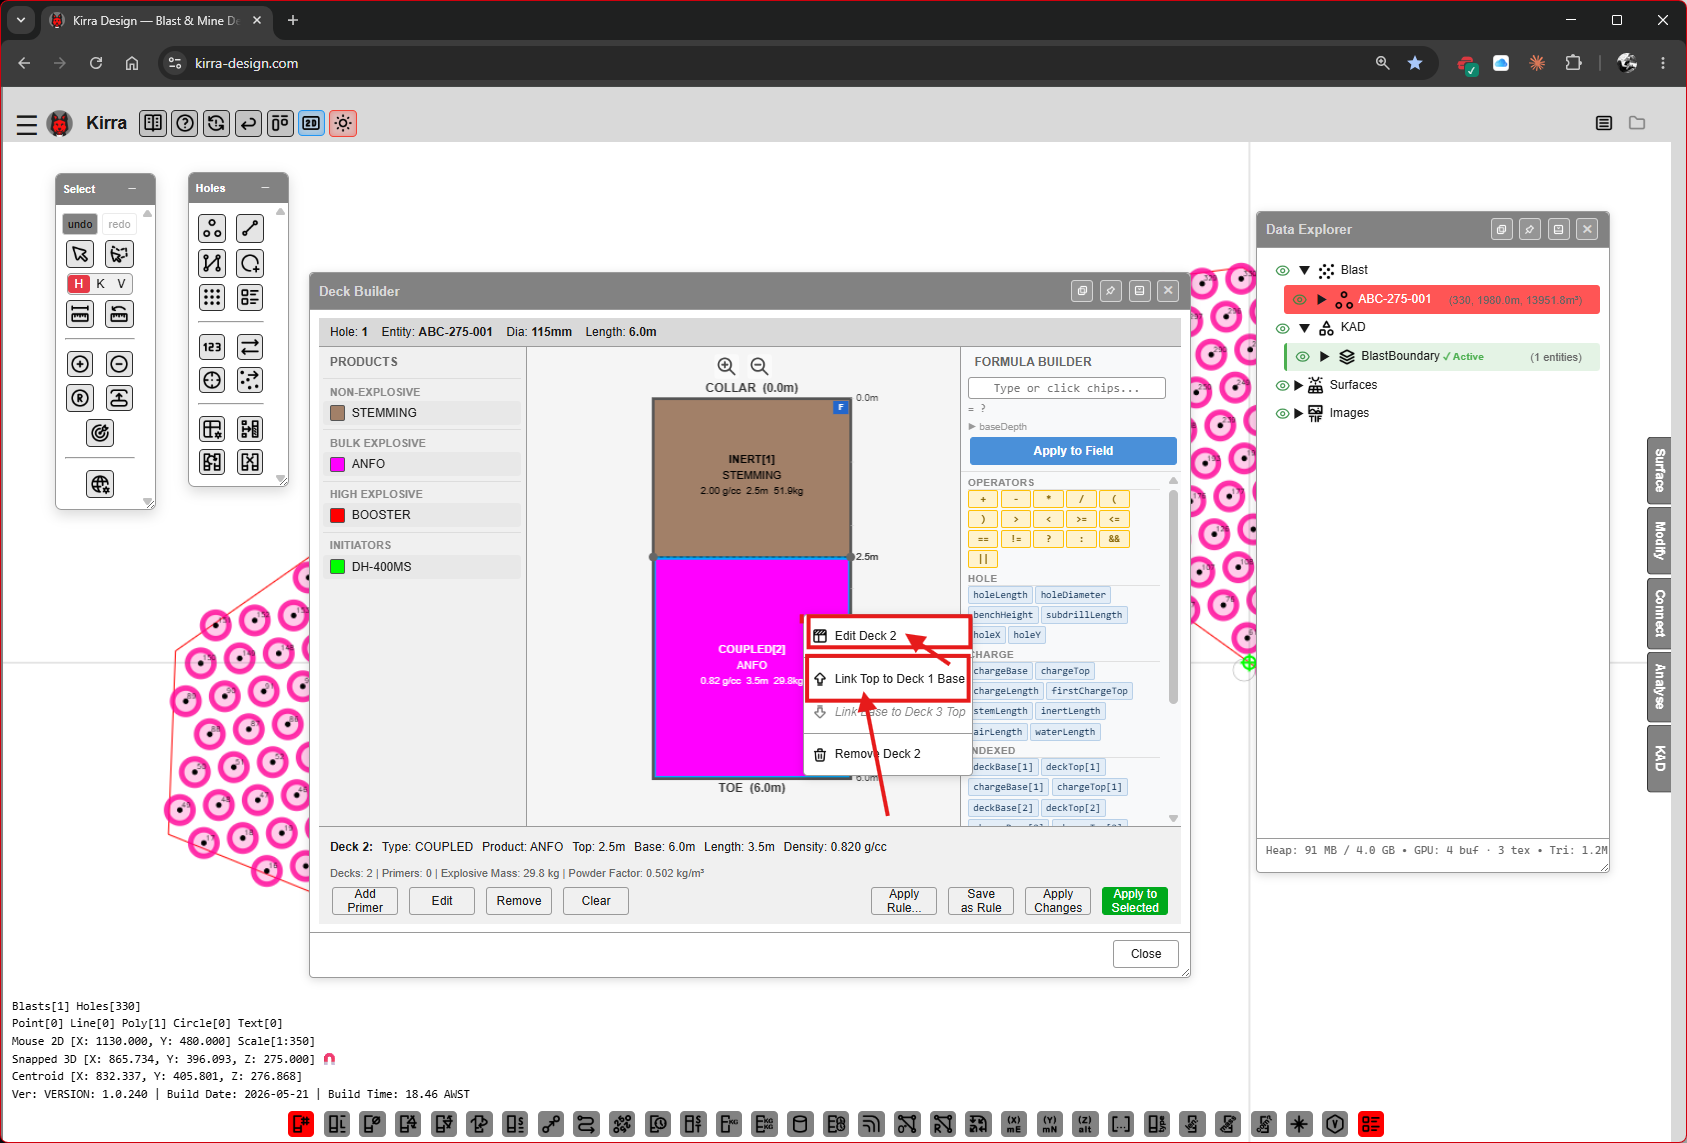
Task: Pin the Data Explorer panel
Action: 1530,229
